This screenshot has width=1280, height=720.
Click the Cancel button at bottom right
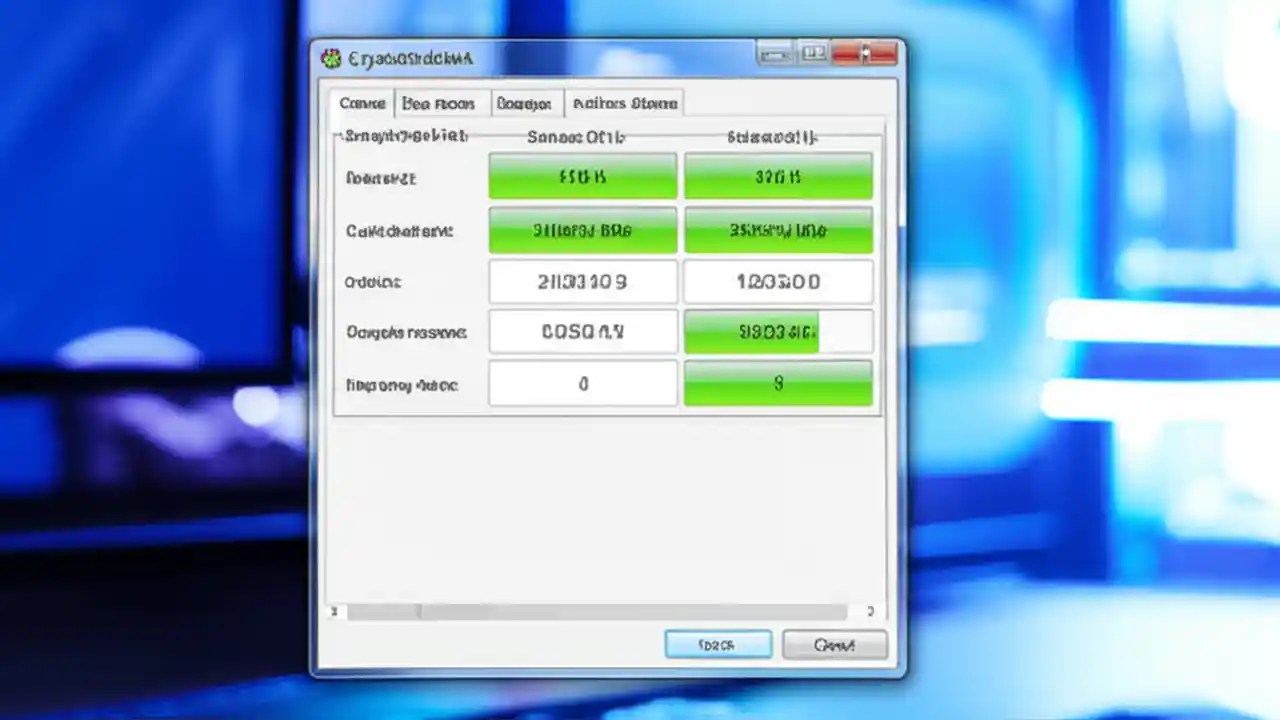(835, 644)
